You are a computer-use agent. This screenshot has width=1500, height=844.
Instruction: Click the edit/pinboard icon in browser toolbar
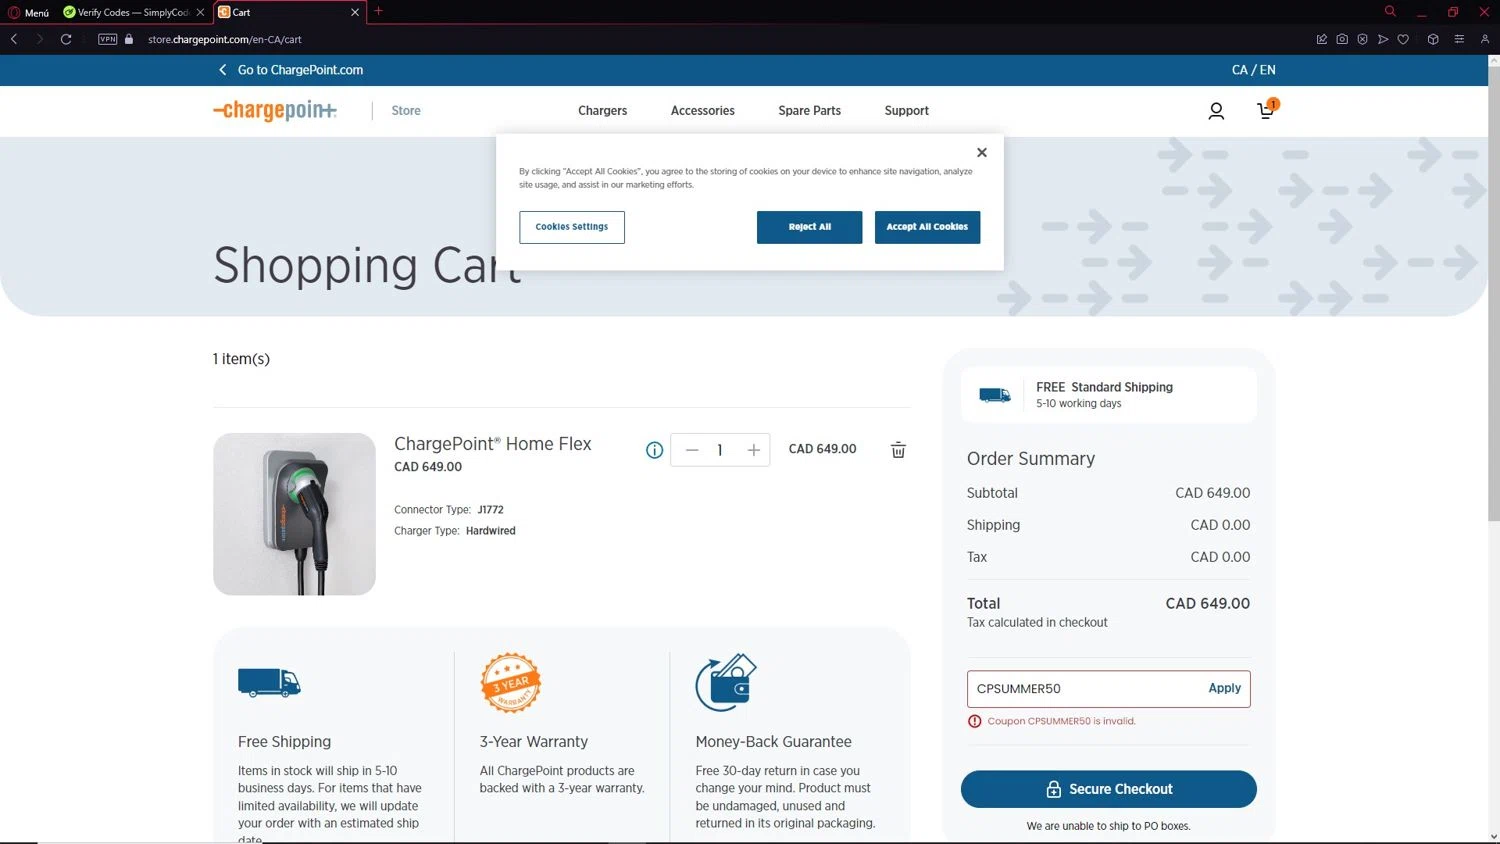point(1322,39)
